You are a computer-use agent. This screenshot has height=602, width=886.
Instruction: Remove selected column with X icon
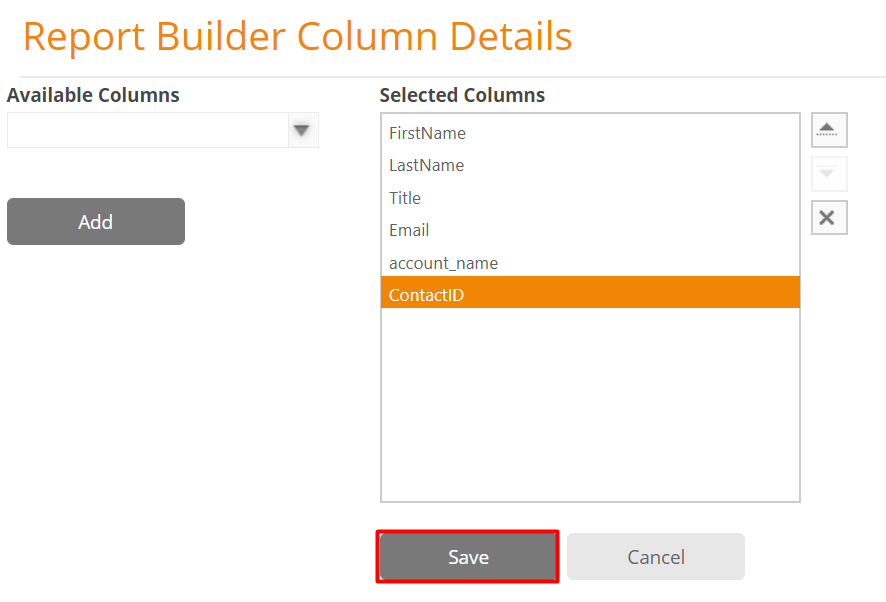pos(829,218)
